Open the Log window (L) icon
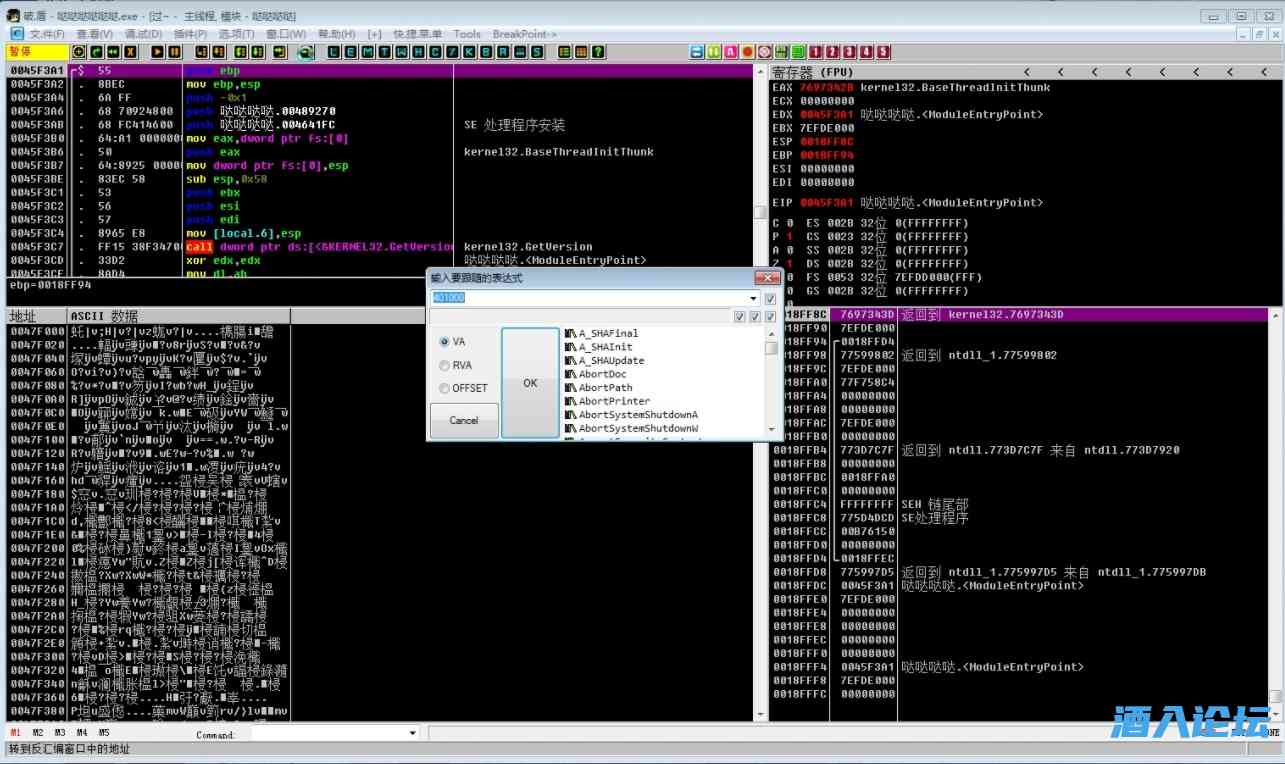Viewport: 1285px width, 764px height. pos(333,52)
